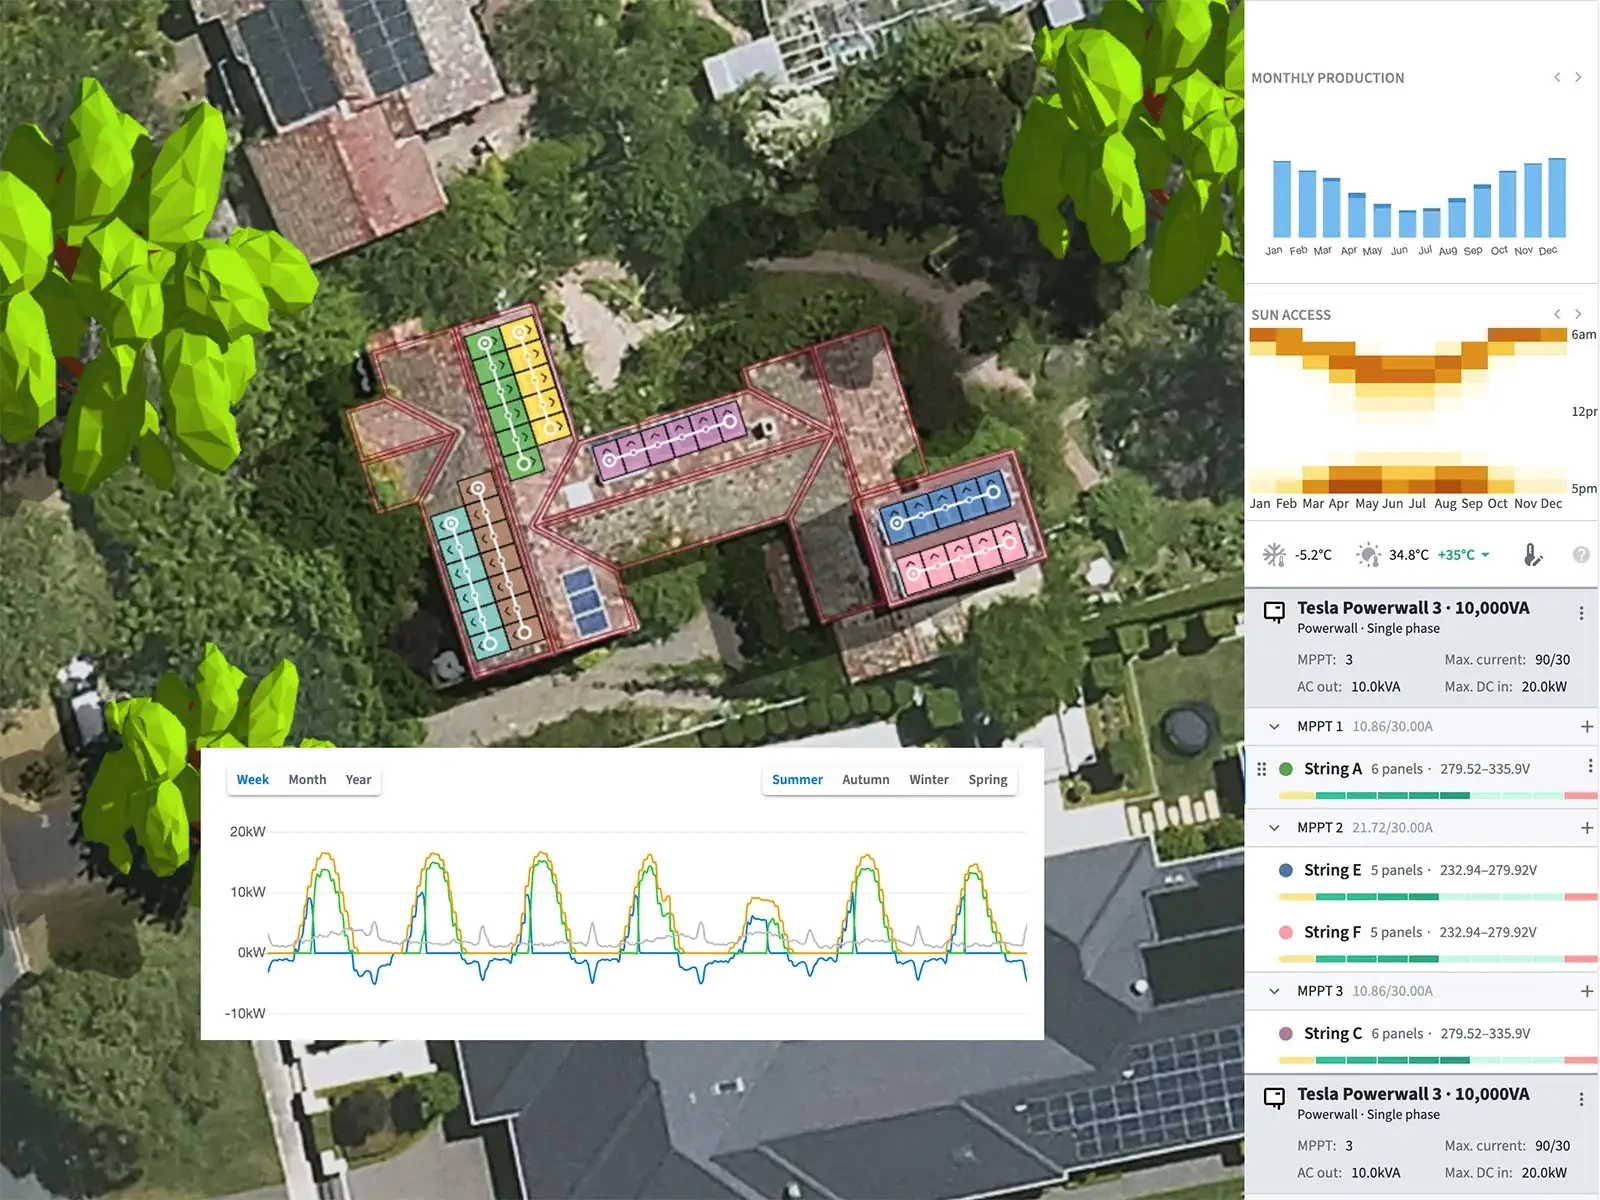Select the String F row
1600x1200 pixels.
(x=1421, y=941)
